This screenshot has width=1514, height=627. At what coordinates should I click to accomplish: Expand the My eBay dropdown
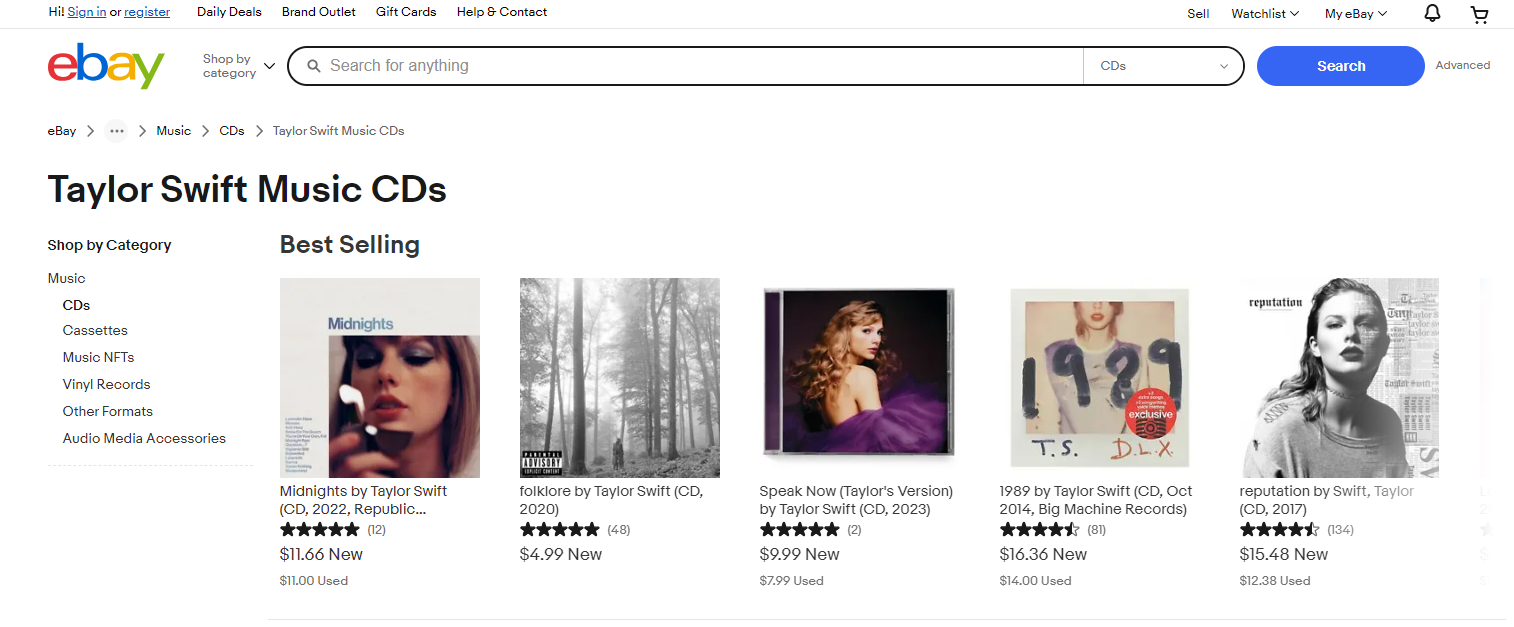click(1356, 13)
